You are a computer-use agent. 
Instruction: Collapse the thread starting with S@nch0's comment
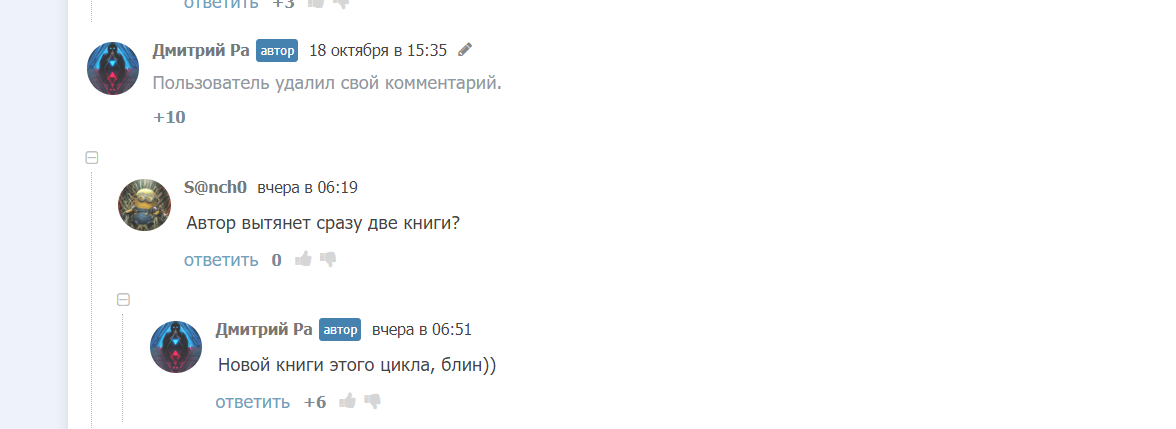pyautogui.click(x=92, y=157)
